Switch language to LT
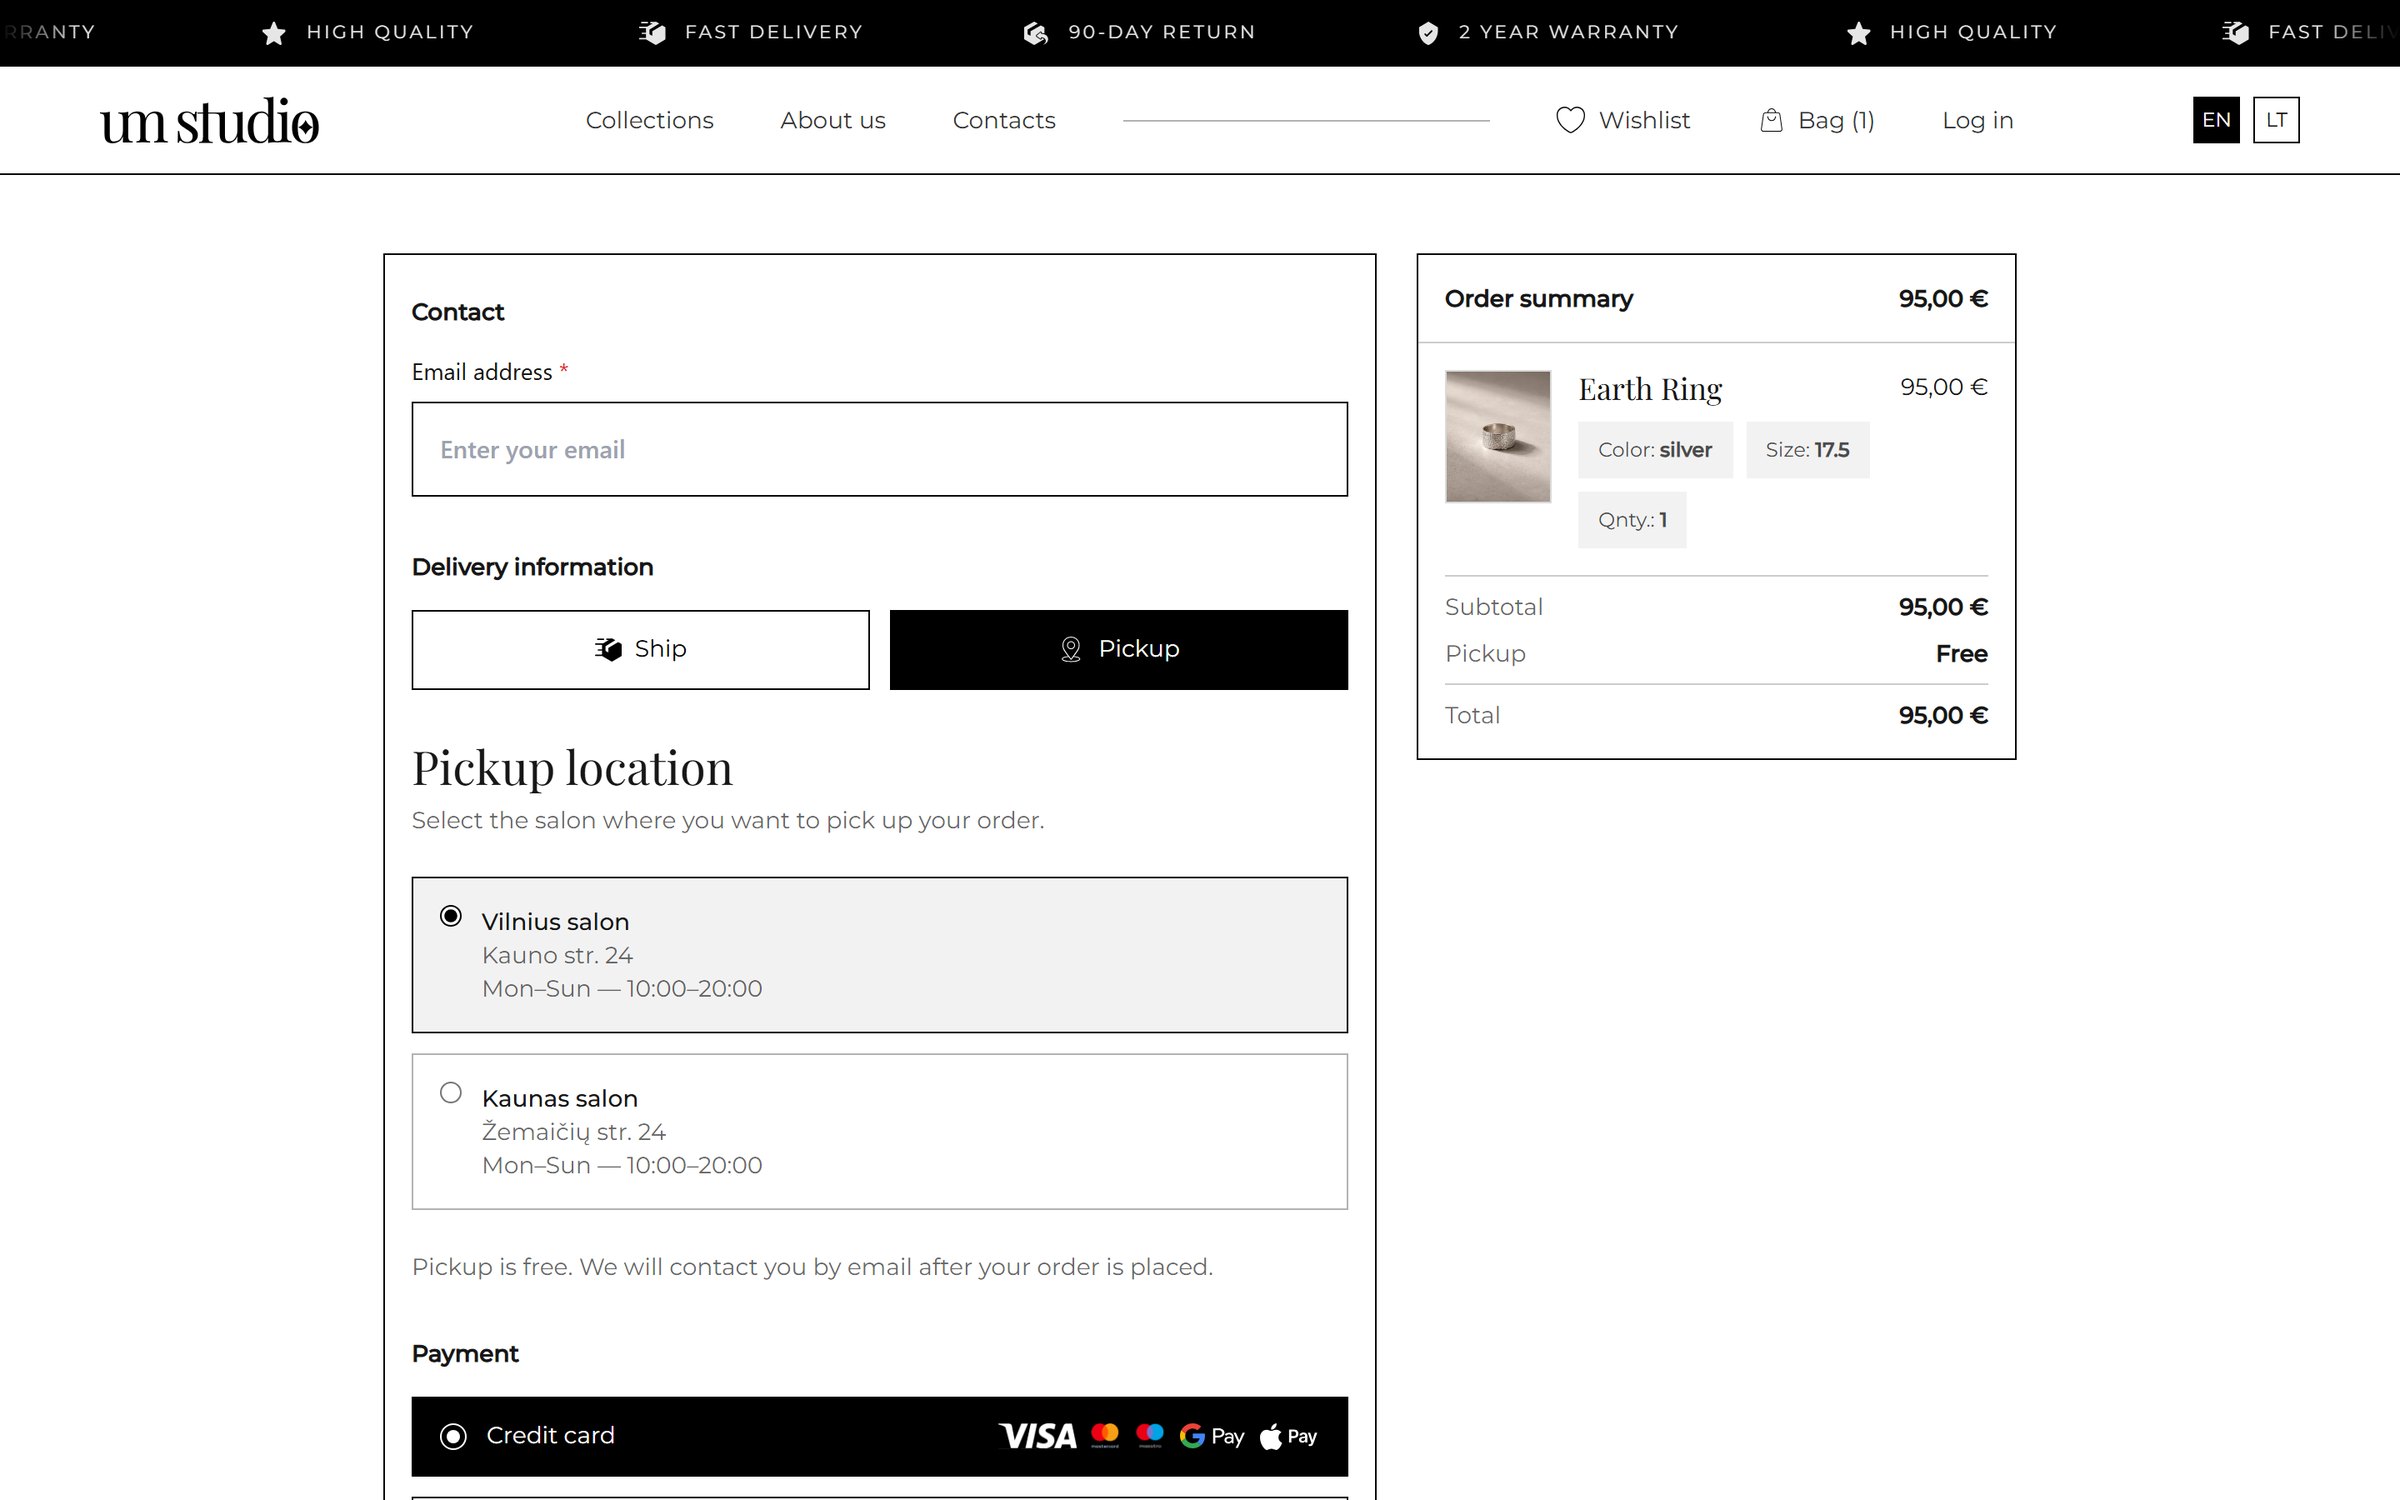This screenshot has height=1500, width=2400. point(2276,120)
